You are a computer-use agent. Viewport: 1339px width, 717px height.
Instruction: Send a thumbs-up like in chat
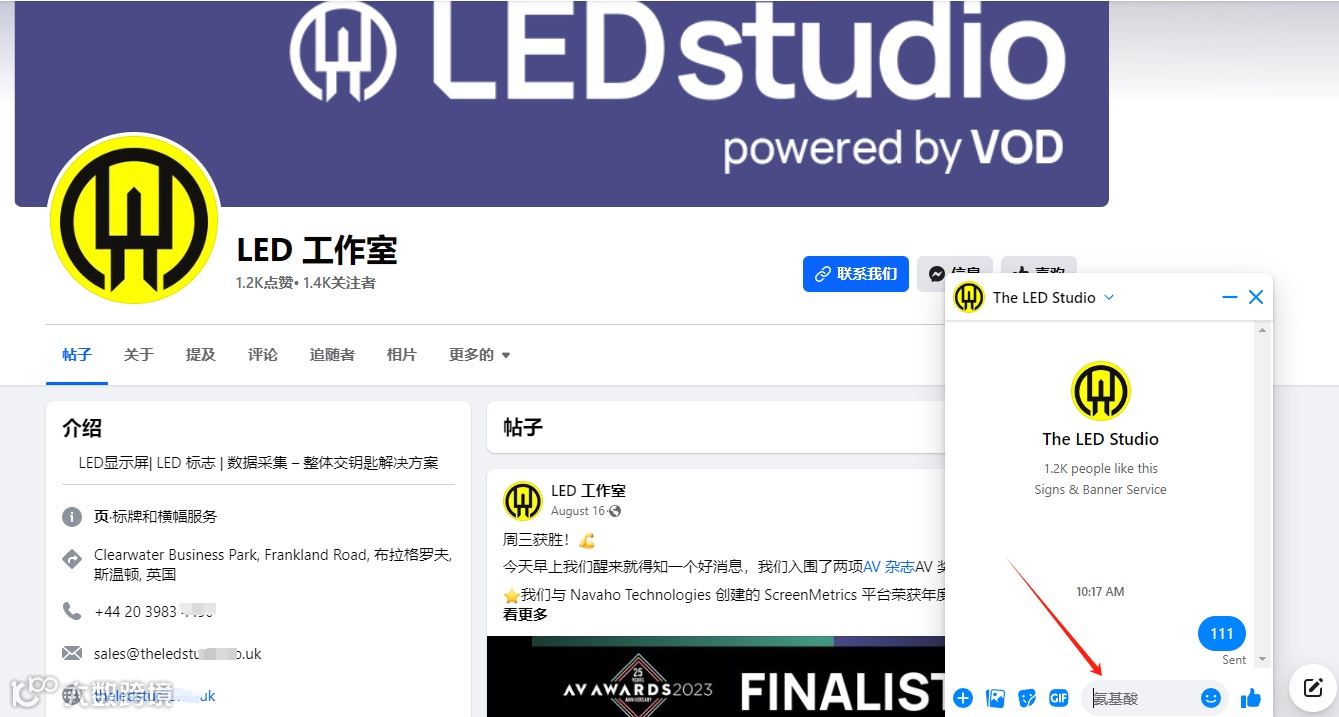pyautogui.click(x=1250, y=698)
